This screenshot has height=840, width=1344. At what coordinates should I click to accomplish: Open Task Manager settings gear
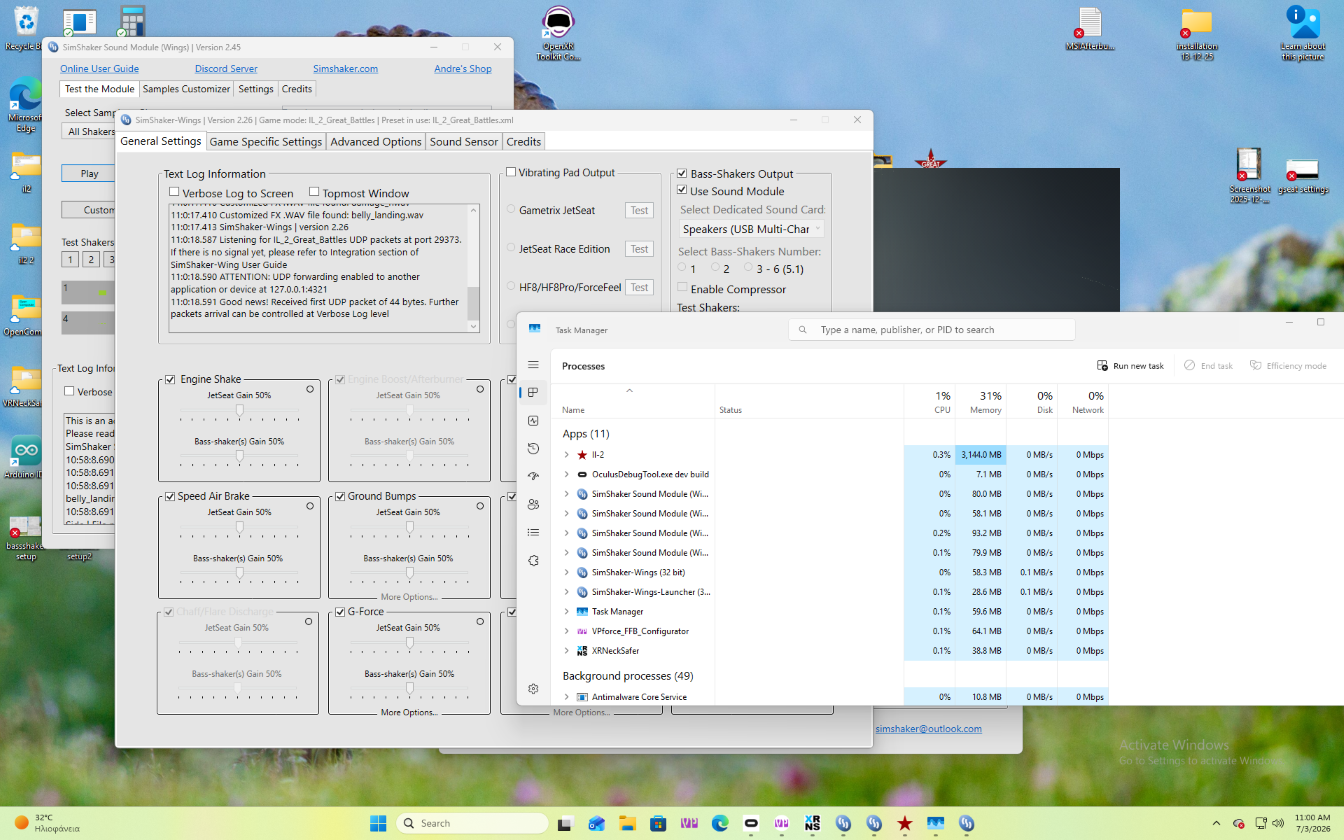point(533,689)
